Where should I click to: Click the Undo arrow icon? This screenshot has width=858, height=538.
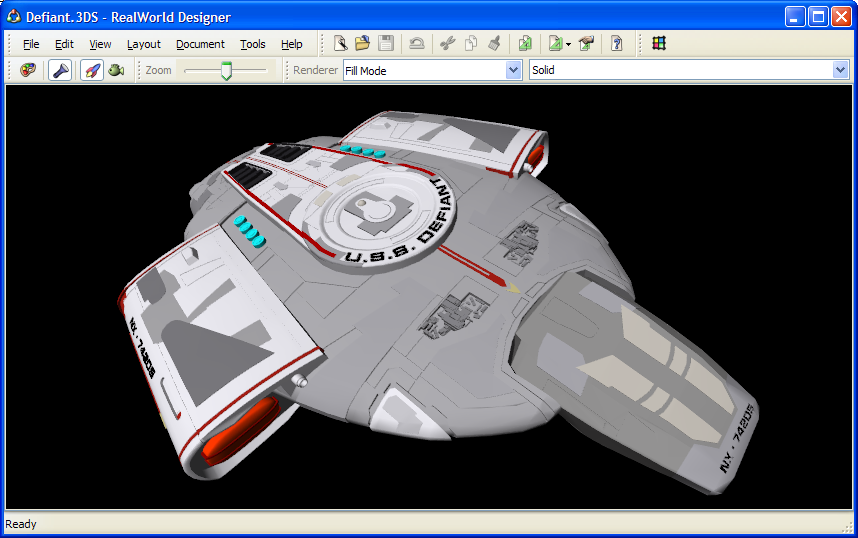(416, 43)
